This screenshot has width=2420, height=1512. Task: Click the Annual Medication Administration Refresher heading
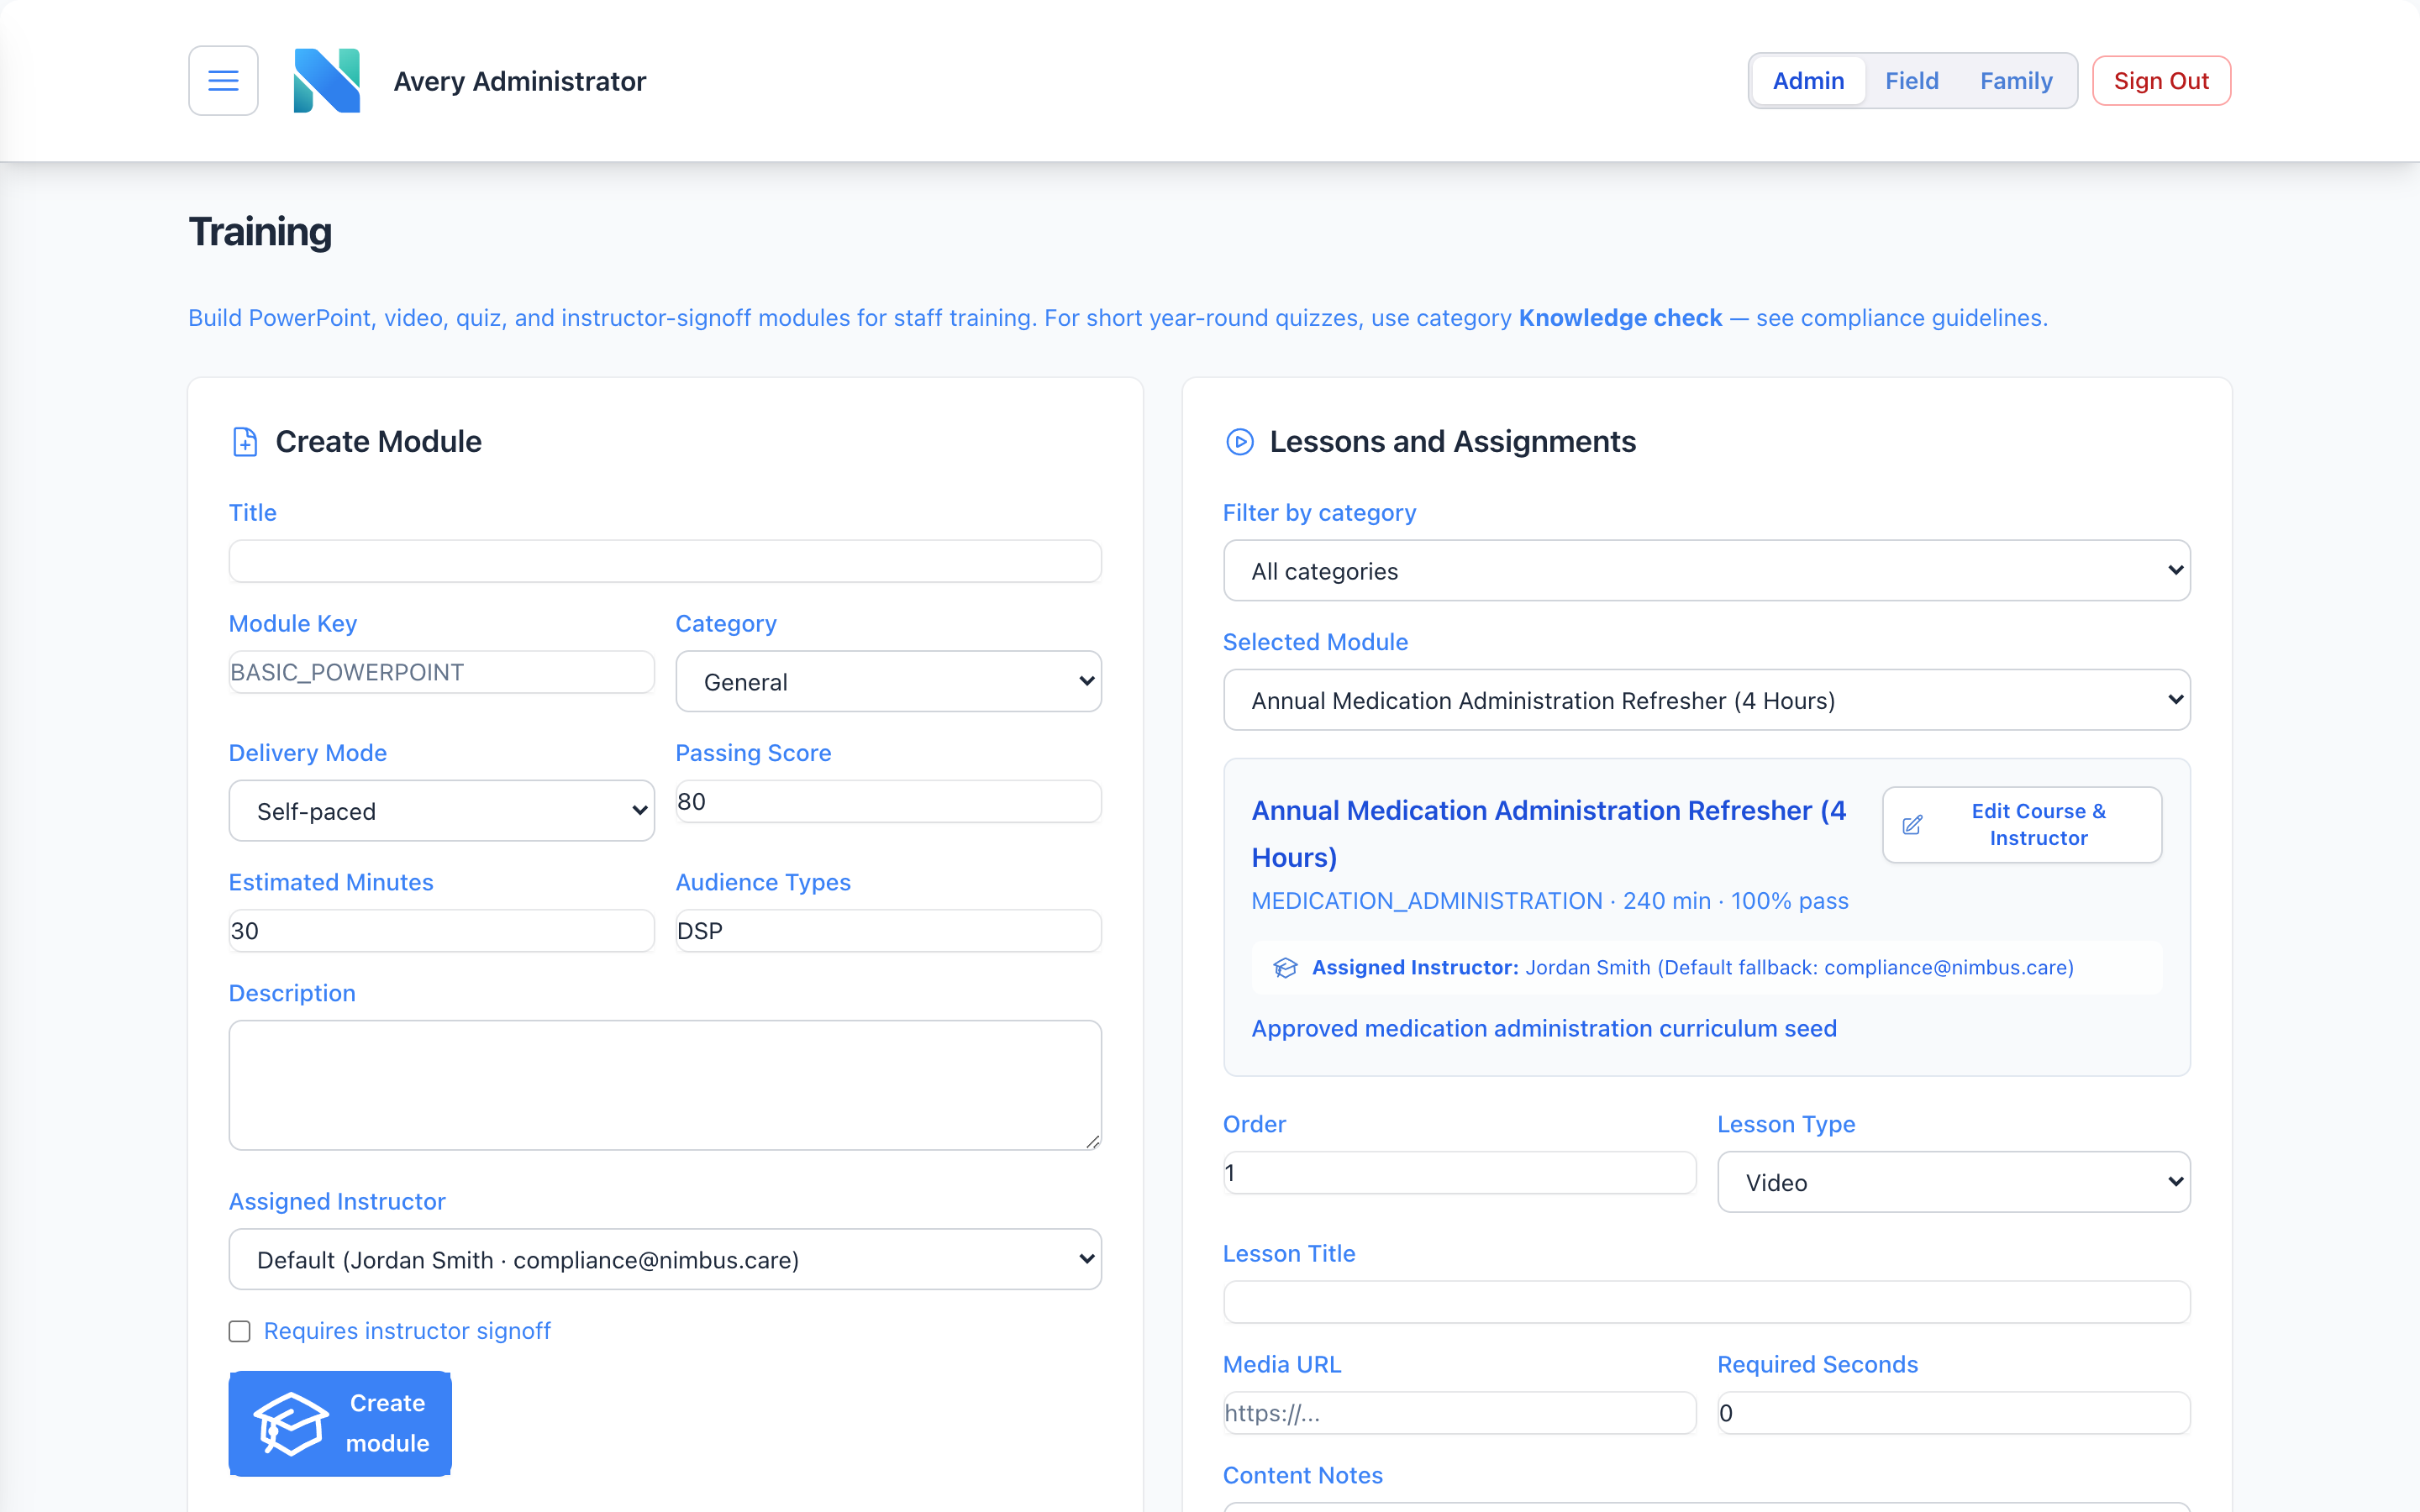[x=1549, y=834]
